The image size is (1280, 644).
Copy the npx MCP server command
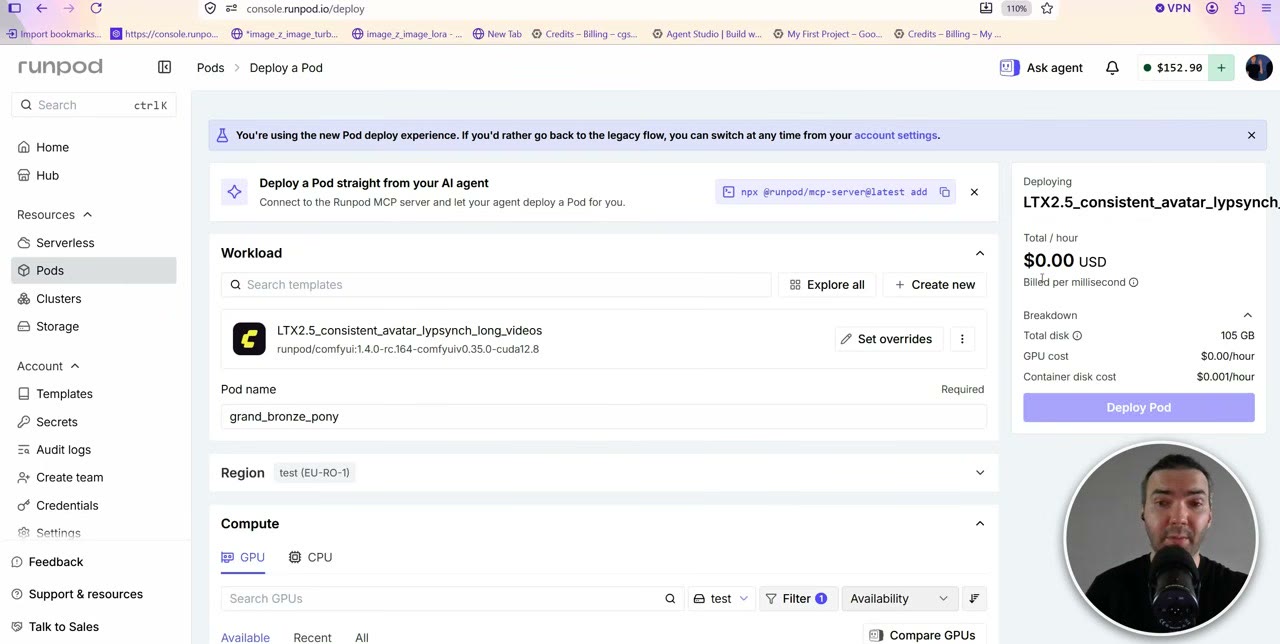point(944,192)
